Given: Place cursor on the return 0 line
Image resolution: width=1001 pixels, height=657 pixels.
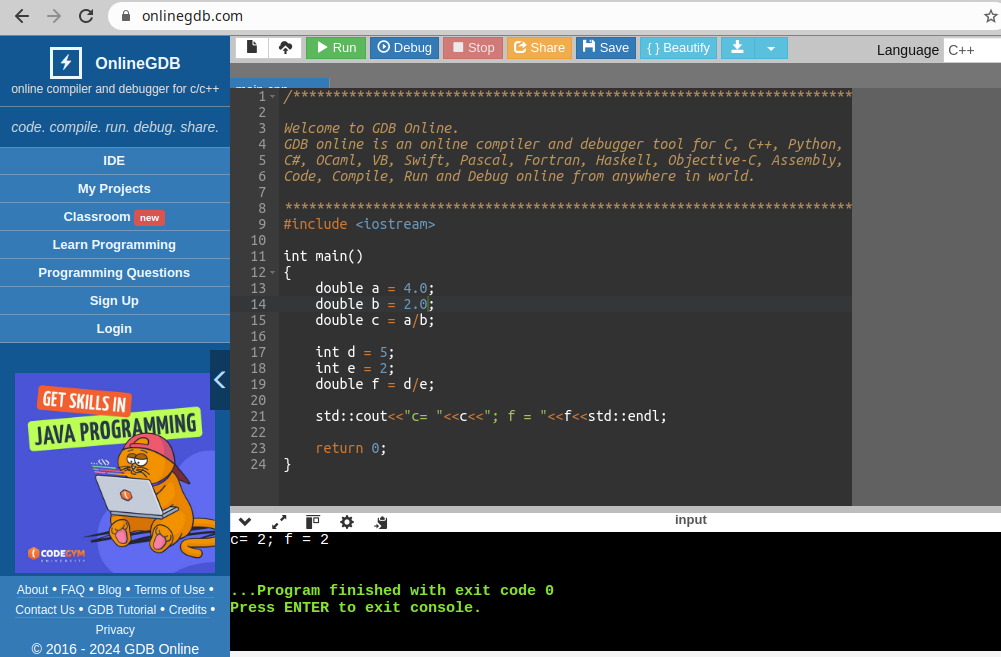Looking at the screenshot, I should pos(350,448).
